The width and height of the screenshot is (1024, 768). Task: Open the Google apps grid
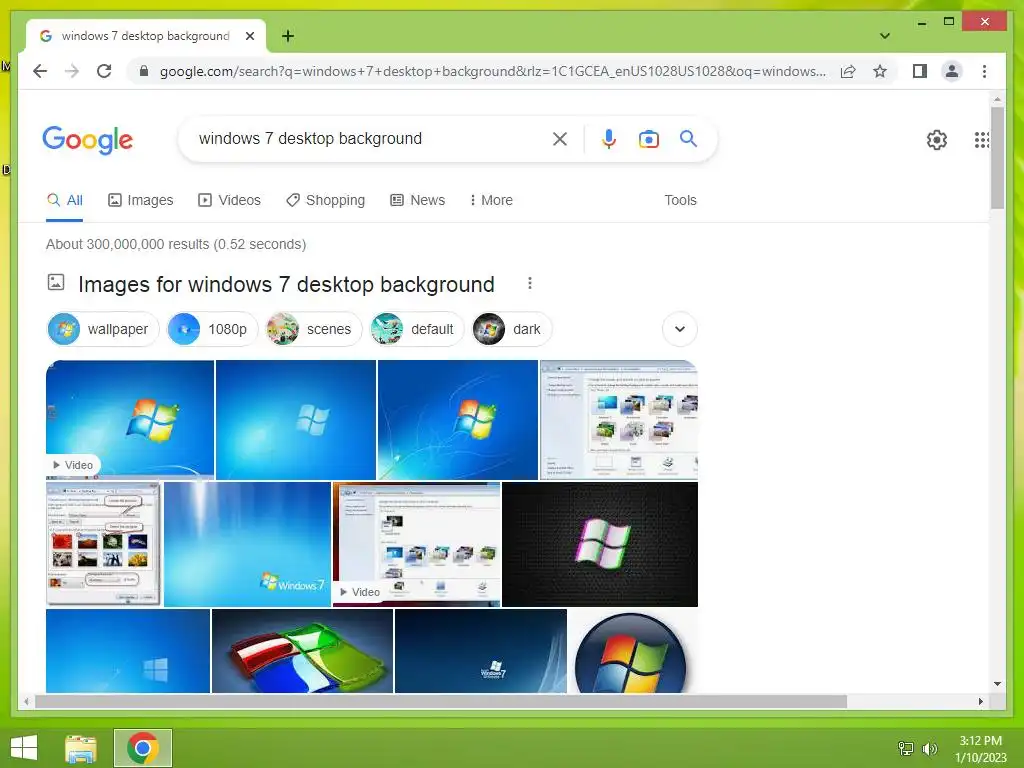tap(982, 139)
